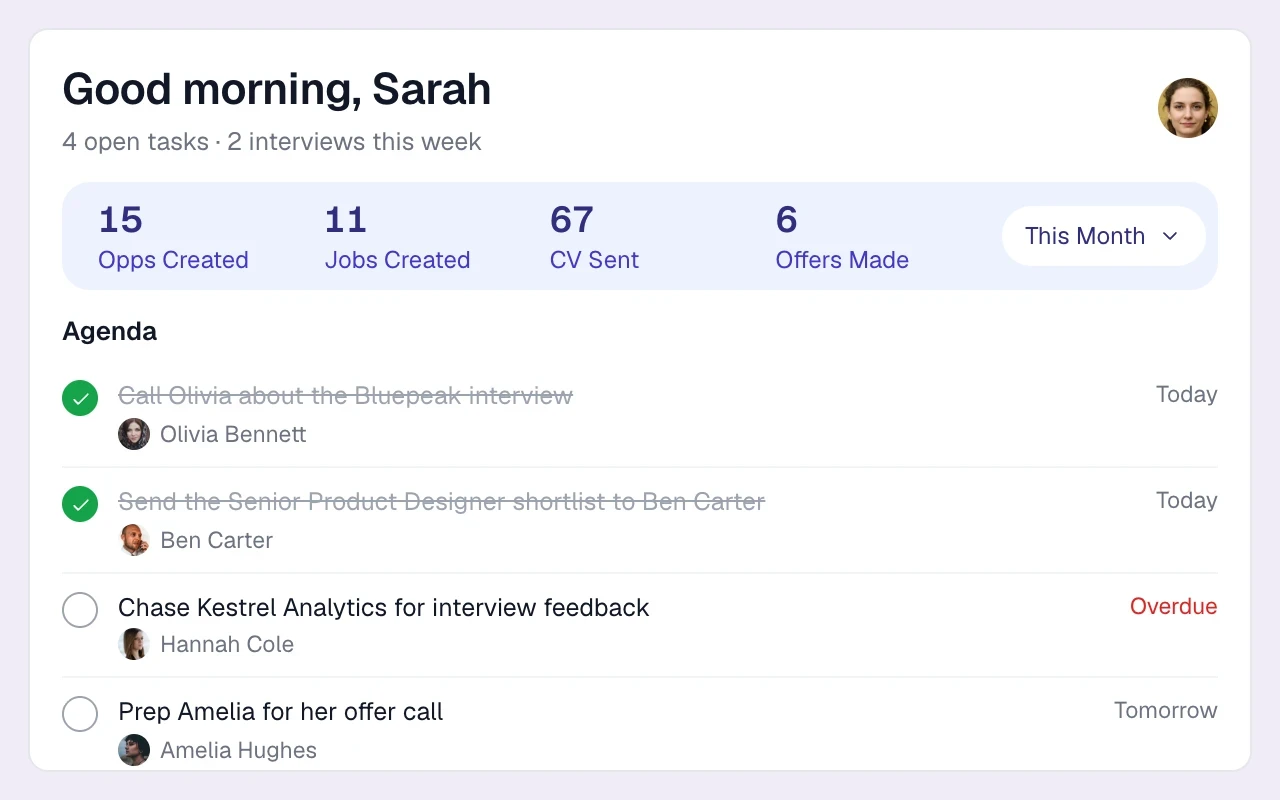This screenshot has height=800, width=1280.
Task: Click Today label on Call Olivia task
Action: click(x=1187, y=395)
